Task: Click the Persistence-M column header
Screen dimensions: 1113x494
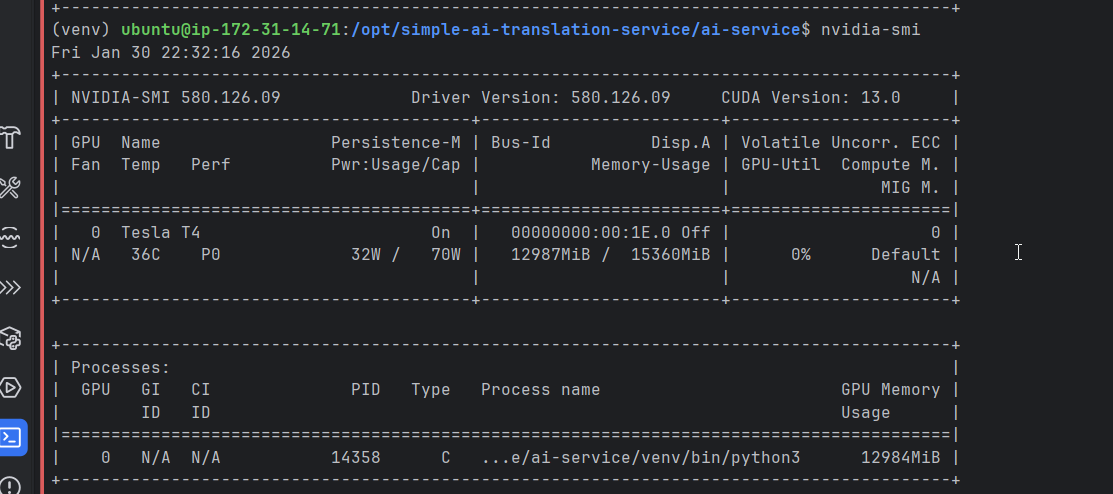Action: 395,143
